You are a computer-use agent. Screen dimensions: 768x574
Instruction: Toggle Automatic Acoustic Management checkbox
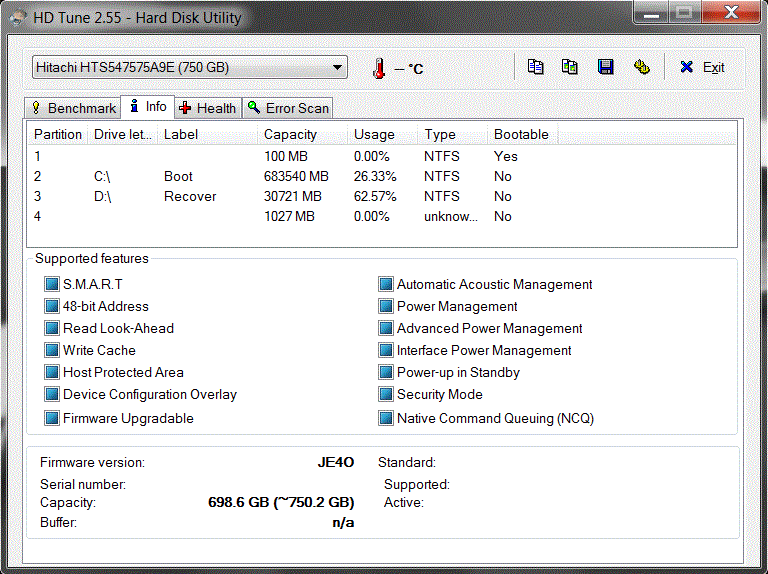click(x=386, y=284)
